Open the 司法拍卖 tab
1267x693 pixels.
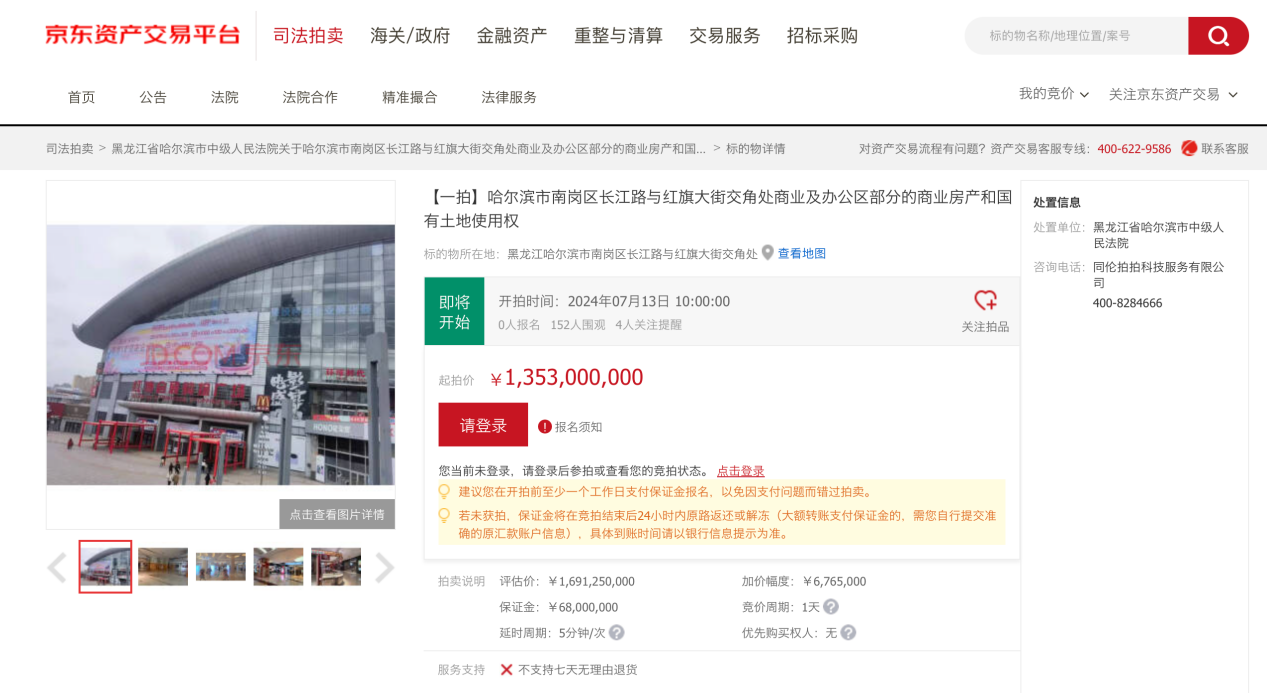click(308, 36)
